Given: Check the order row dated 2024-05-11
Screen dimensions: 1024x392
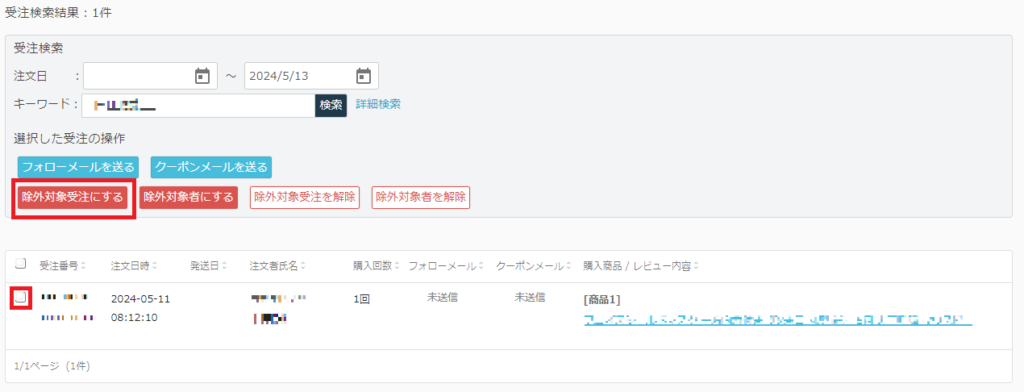Looking at the screenshot, I should click(x=21, y=298).
